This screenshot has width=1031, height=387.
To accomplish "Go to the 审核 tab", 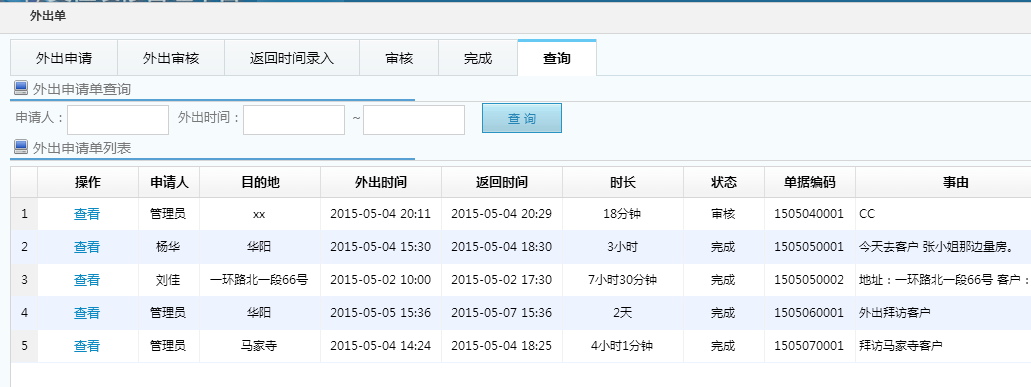I will point(399,58).
